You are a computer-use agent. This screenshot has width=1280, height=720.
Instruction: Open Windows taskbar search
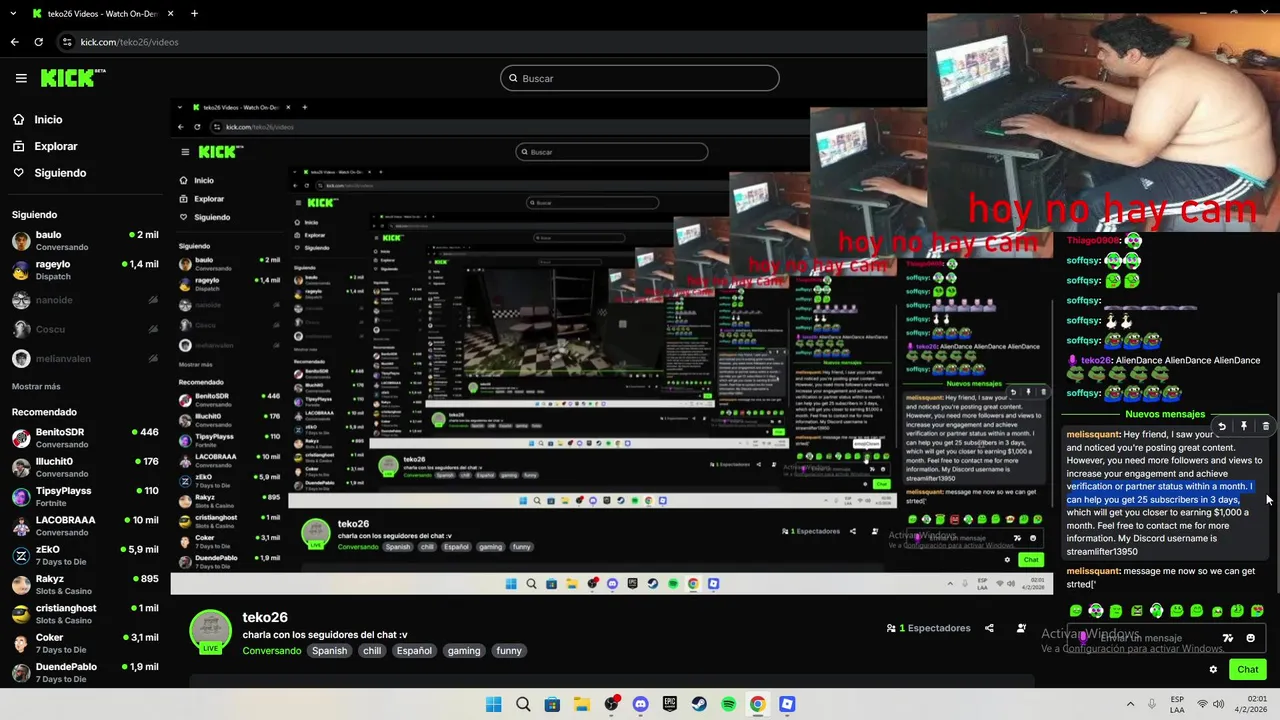click(523, 704)
